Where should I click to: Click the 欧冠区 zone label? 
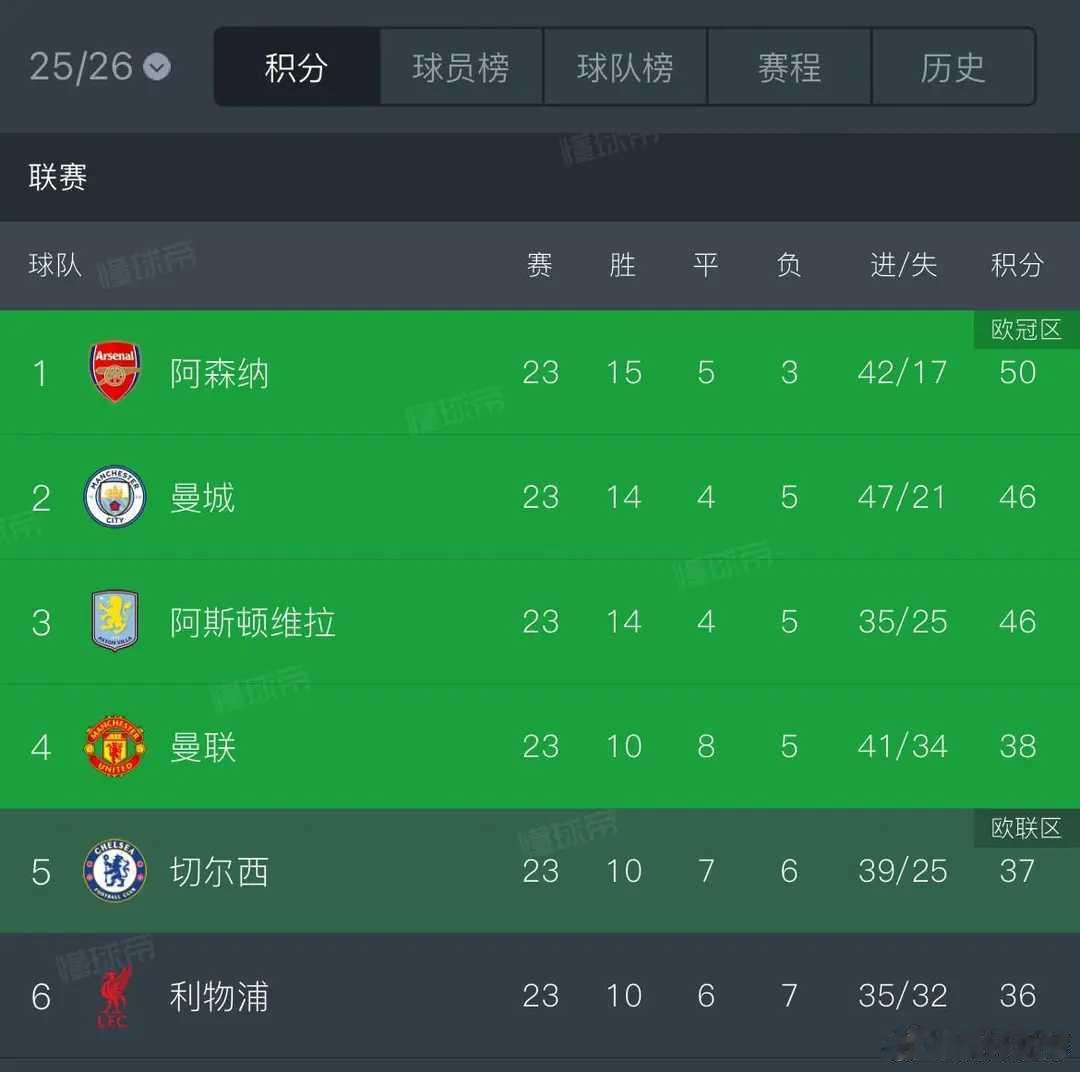(x=1026, y=329)
